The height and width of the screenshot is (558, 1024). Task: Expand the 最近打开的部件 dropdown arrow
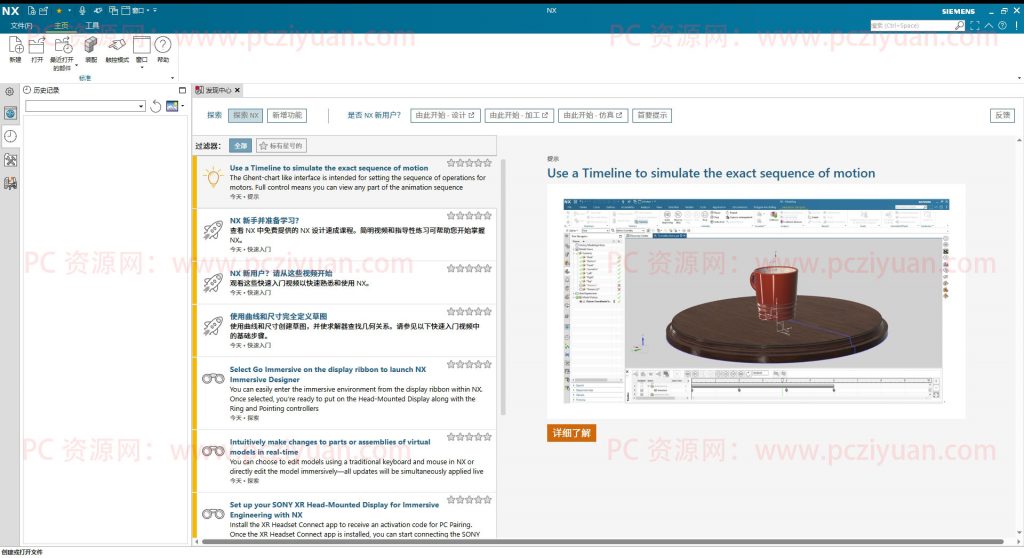(x=76, y=66)
